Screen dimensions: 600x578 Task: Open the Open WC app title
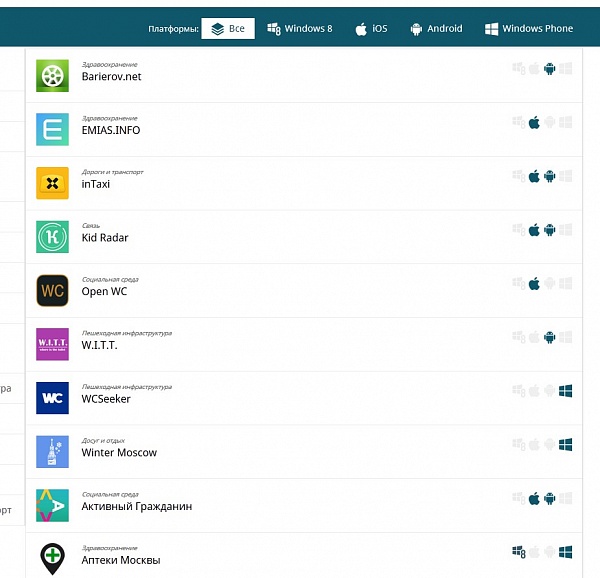(x=104, y=291)
